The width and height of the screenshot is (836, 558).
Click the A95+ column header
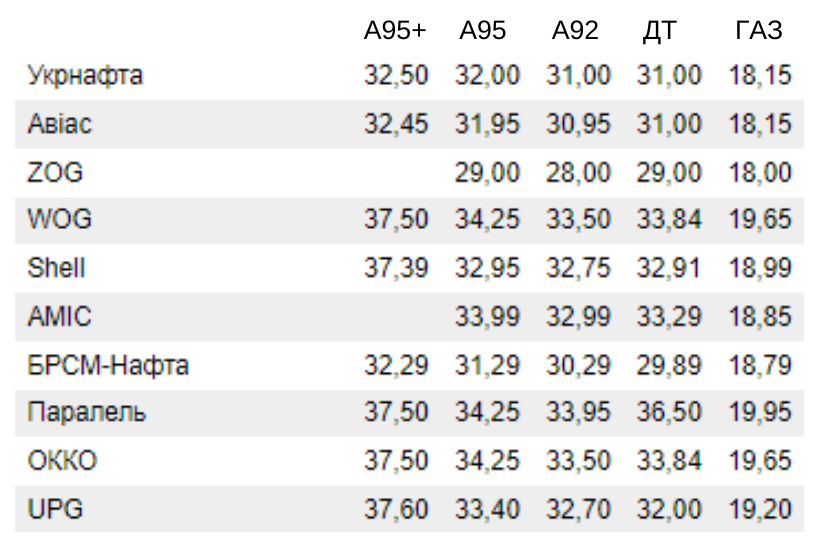pos(395,30)
